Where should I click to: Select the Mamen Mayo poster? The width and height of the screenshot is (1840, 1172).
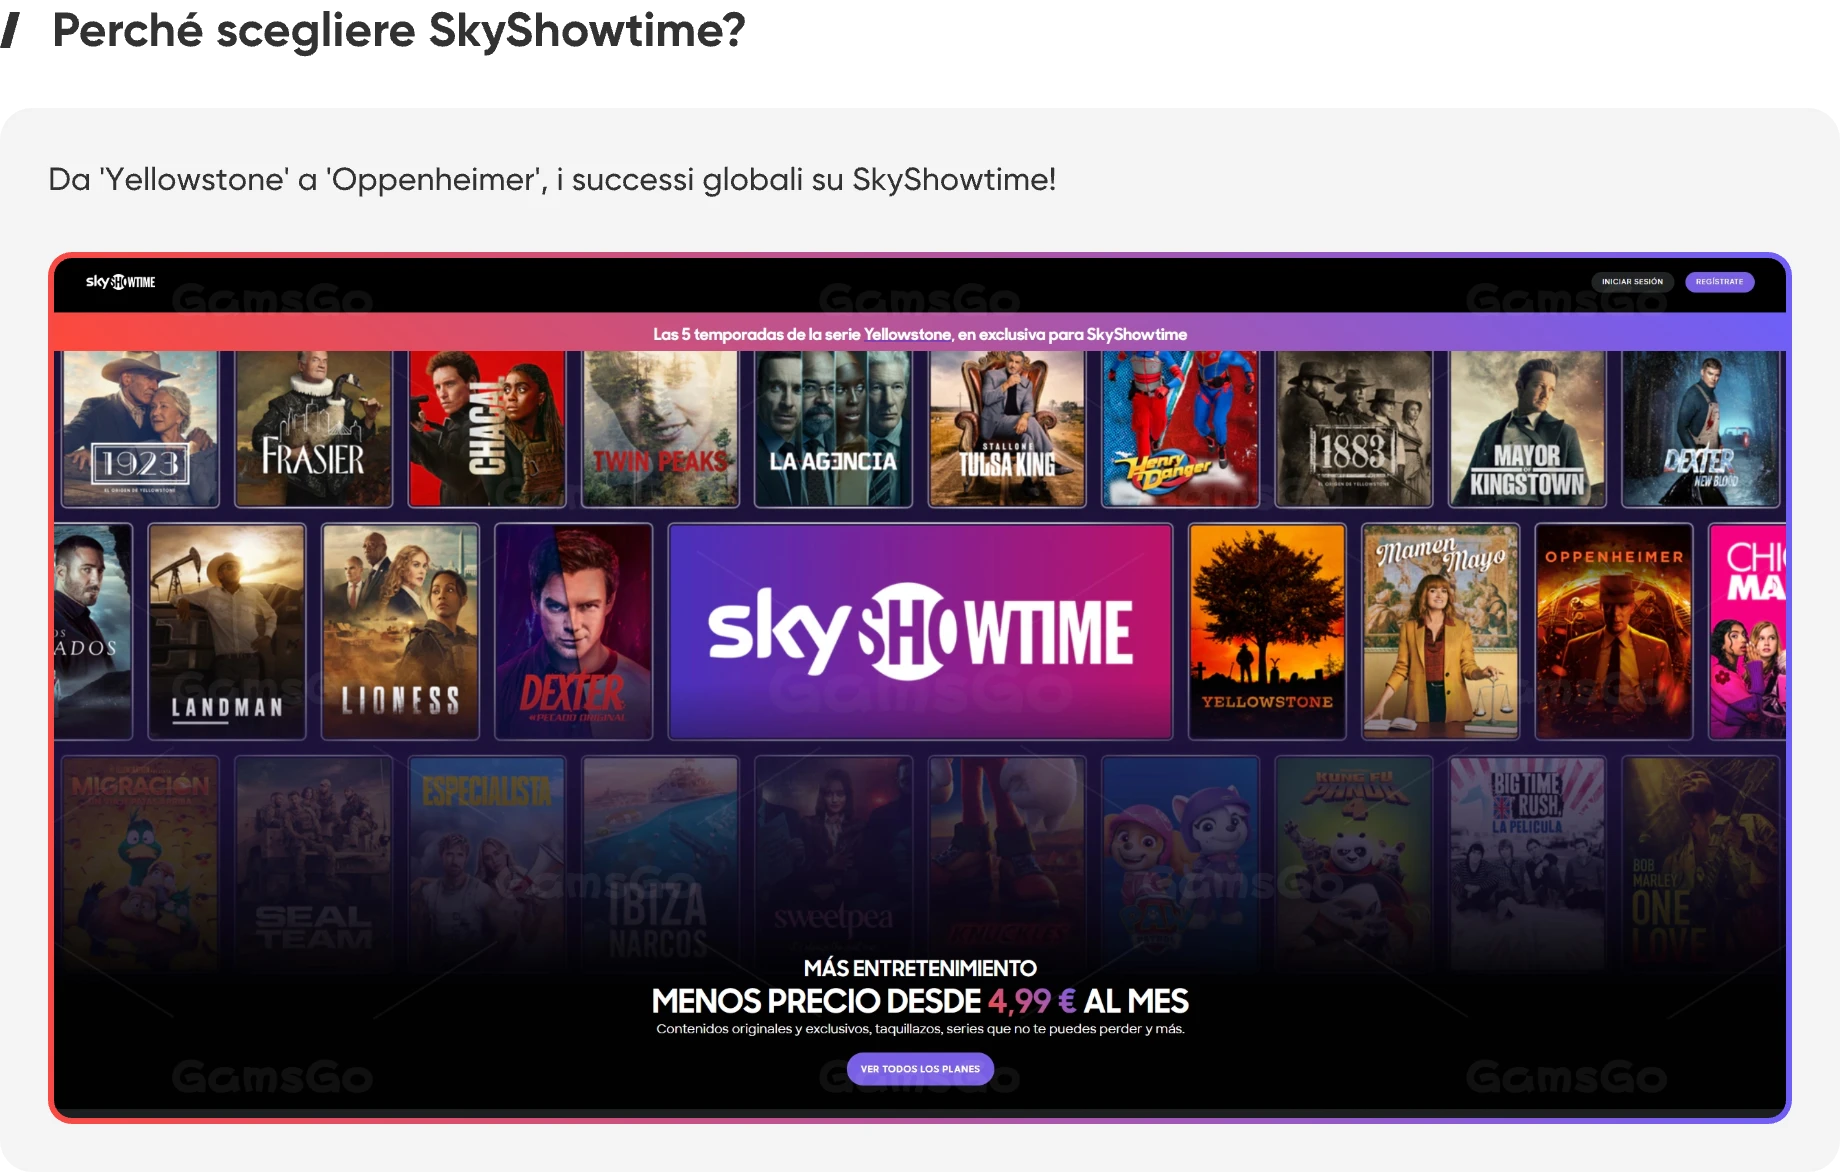coord(1440,632)
